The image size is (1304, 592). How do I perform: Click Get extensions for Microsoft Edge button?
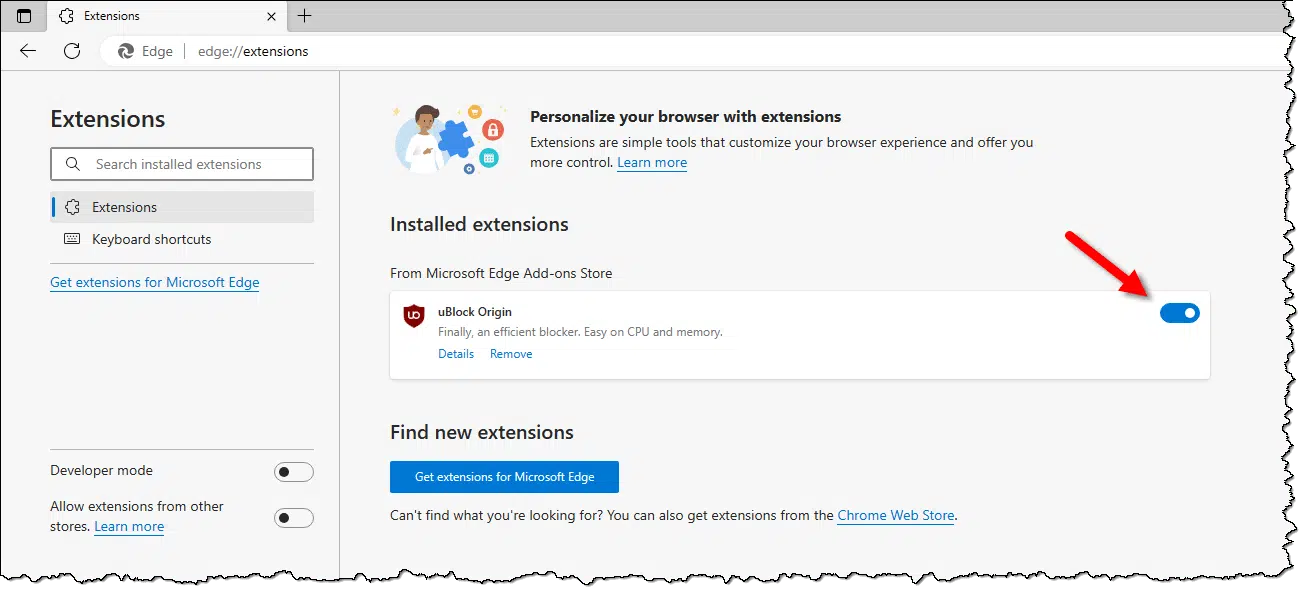click(504, 477)
